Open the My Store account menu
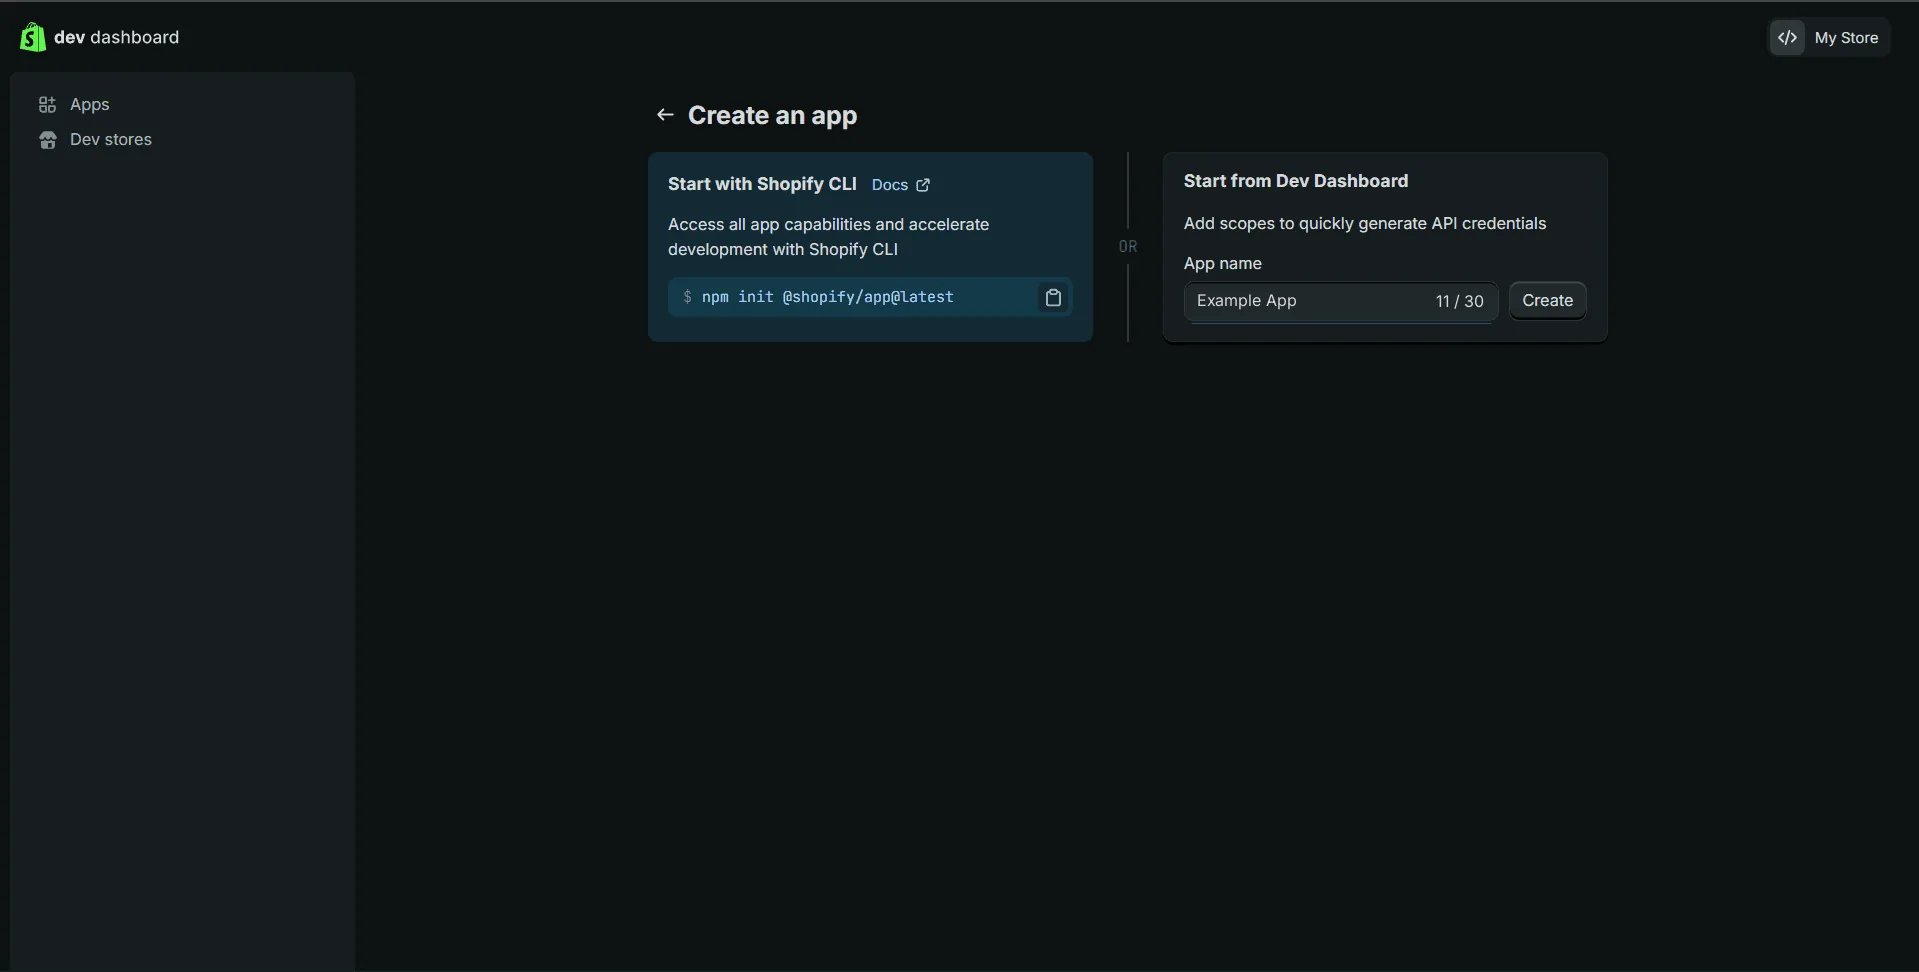Screen dimensions: 1919x972 (1829, 37)
